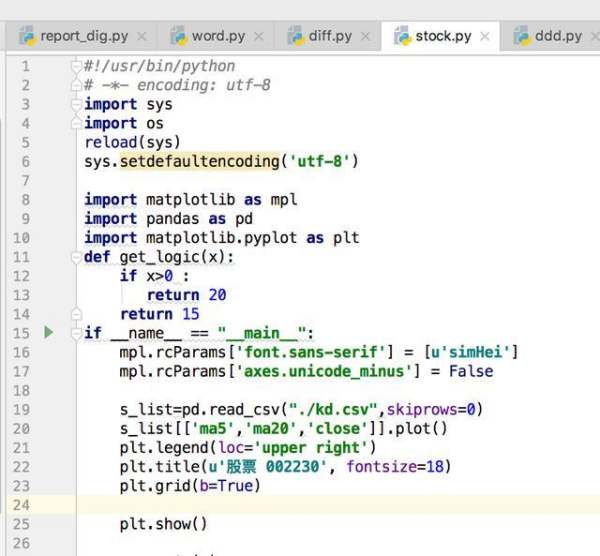
Task: Click the plt.show() call
Action: point(163,524)
